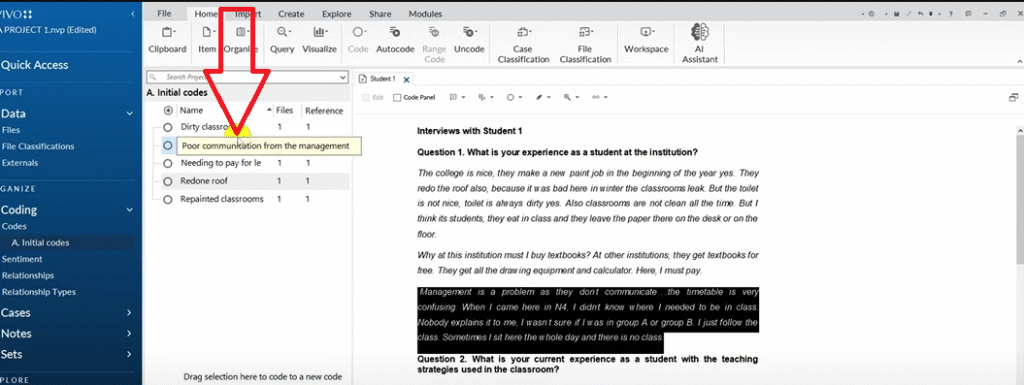The width and height of the screenshot is (1024, 385).
Task: Click the zoom magnifier icon in the document toolbar
Action: click(x=568, y=97)
